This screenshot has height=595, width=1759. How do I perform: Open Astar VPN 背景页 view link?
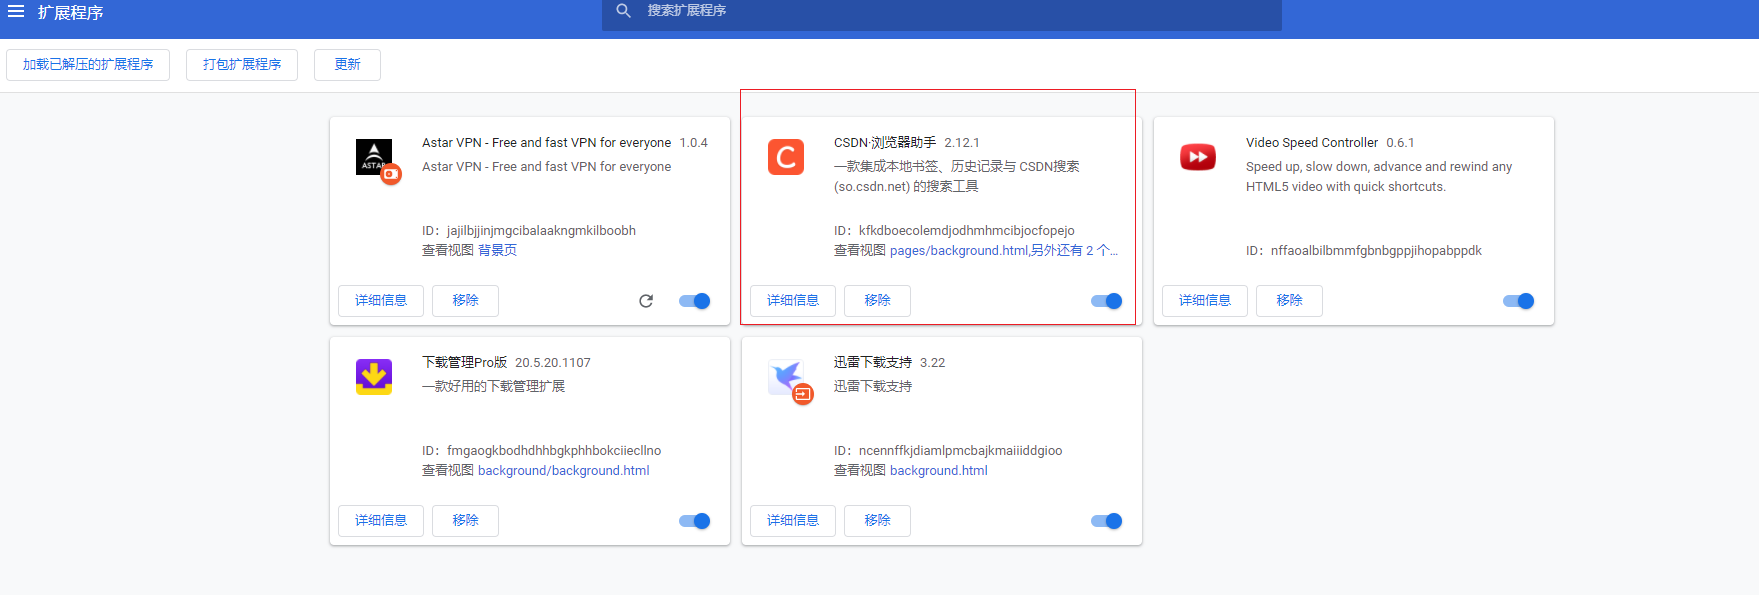pos(497,251)
